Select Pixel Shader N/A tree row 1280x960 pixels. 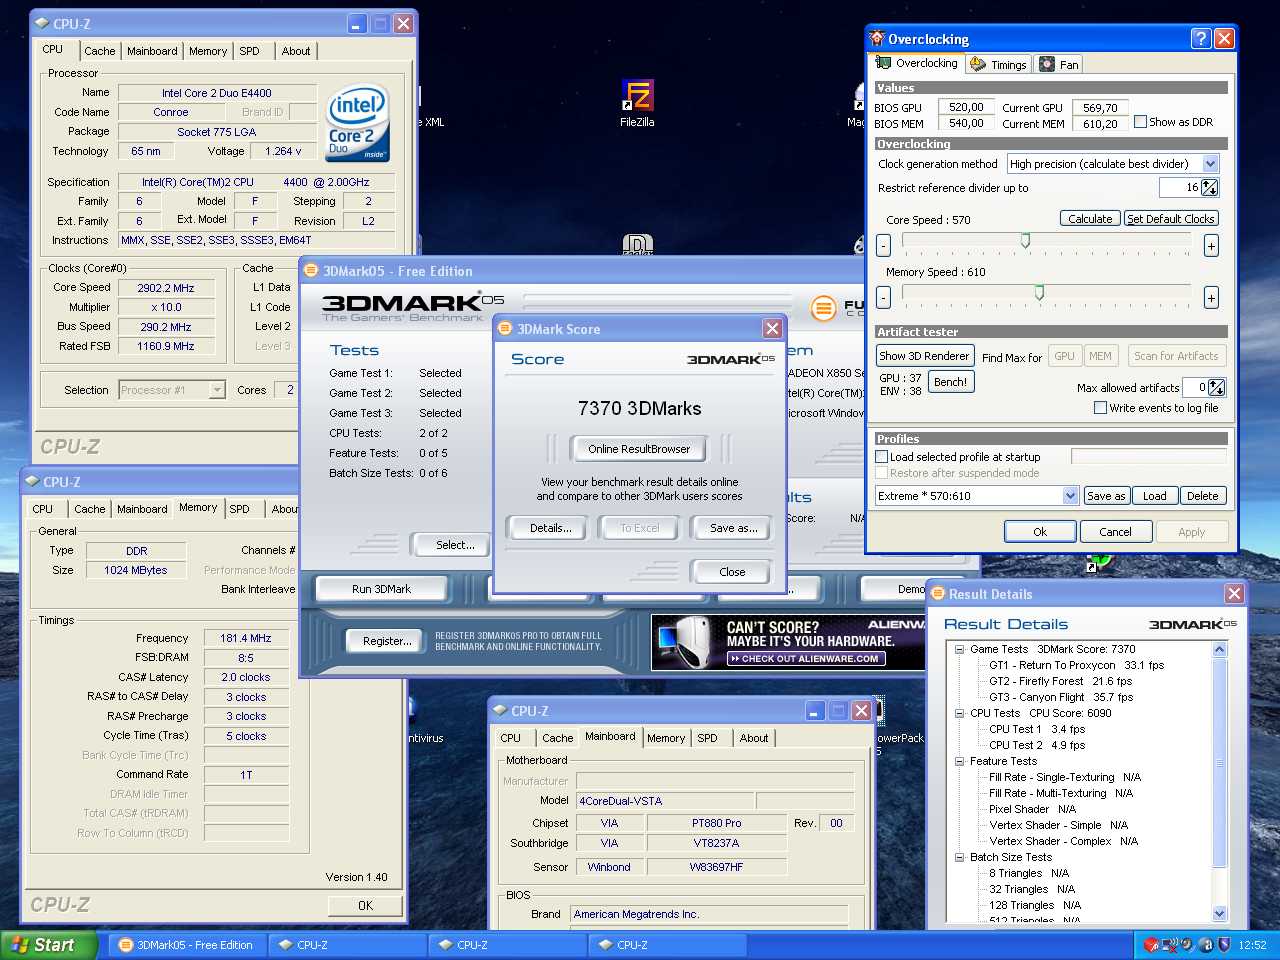1032,809
